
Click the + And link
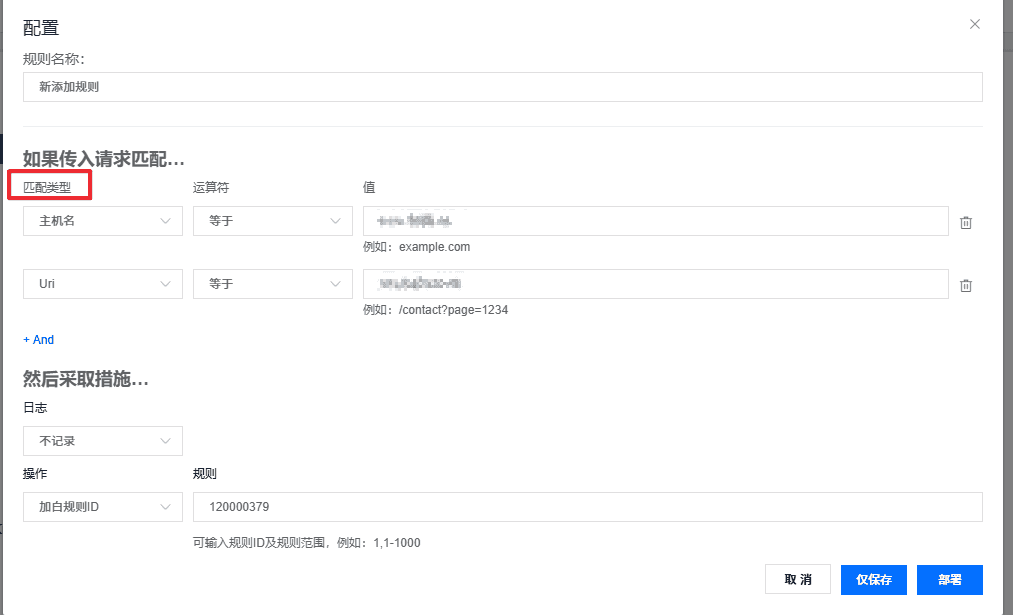[39, 340]
